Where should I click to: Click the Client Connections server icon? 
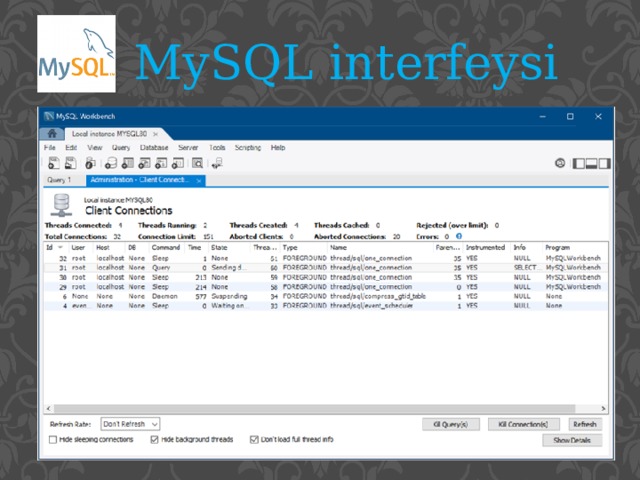(62, 205)
